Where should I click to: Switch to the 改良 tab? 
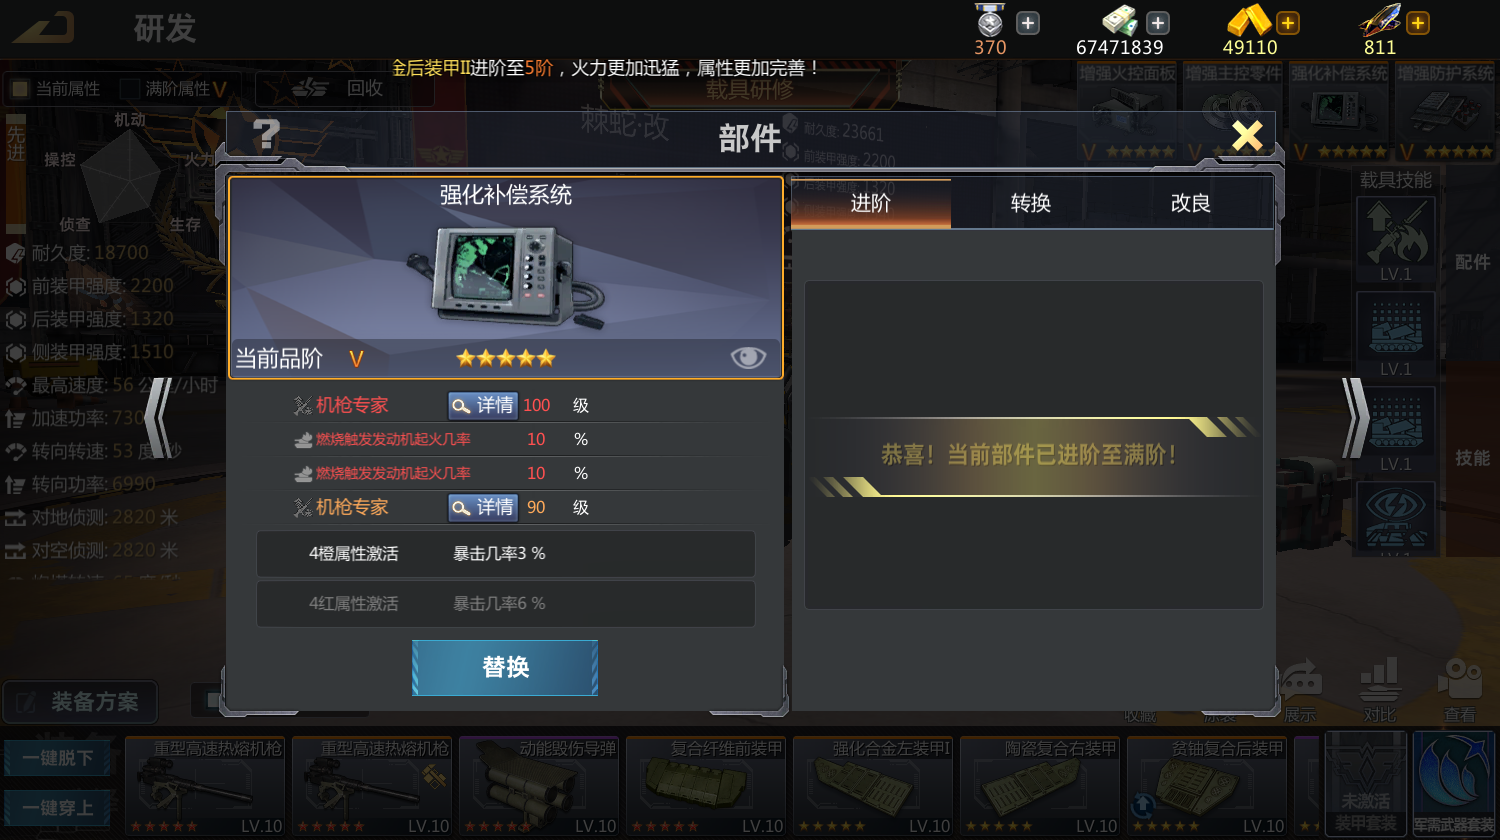tap(1191, 203)
